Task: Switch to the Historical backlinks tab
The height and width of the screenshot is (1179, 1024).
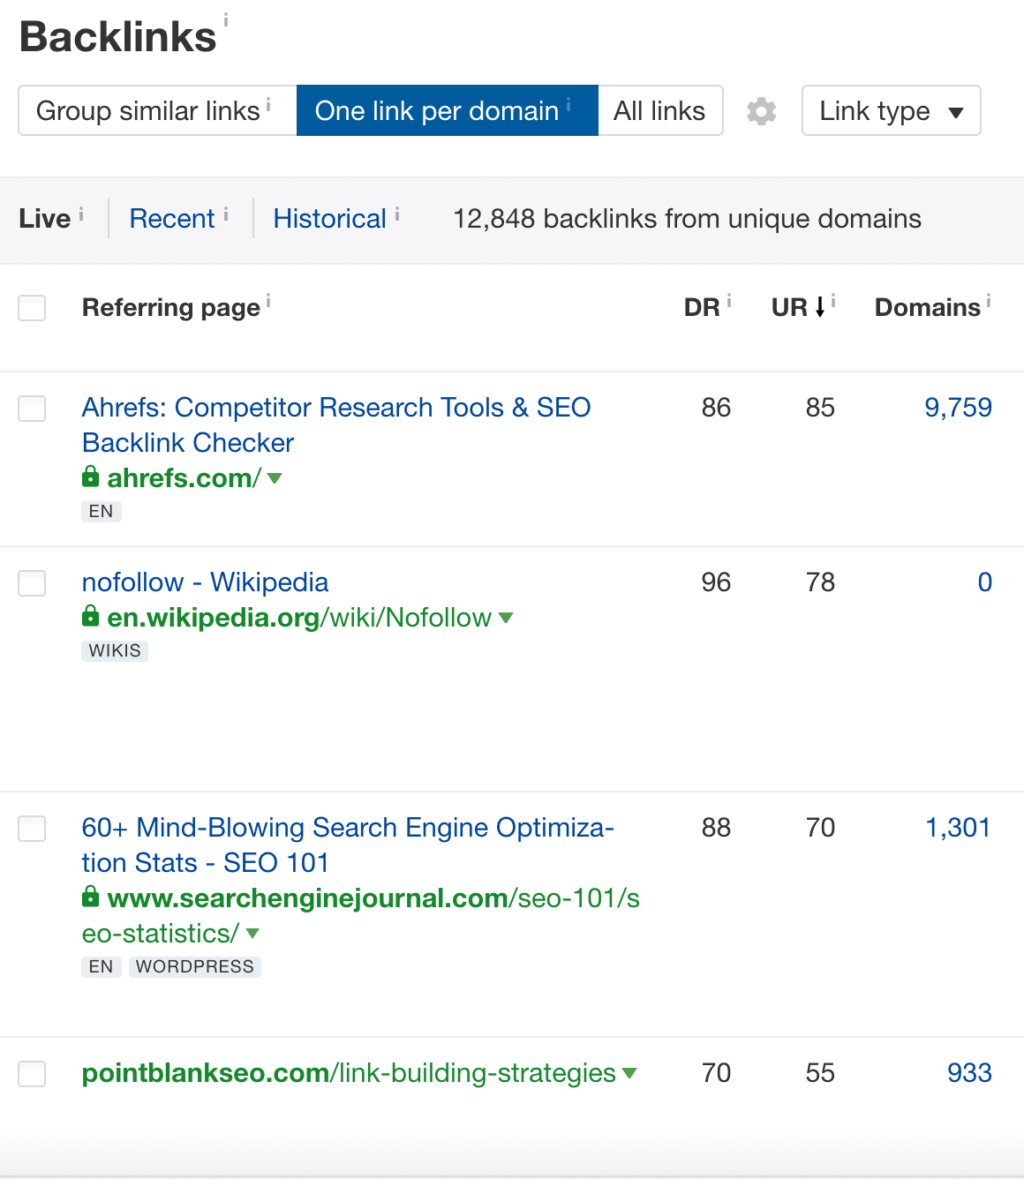Action: 329,219
